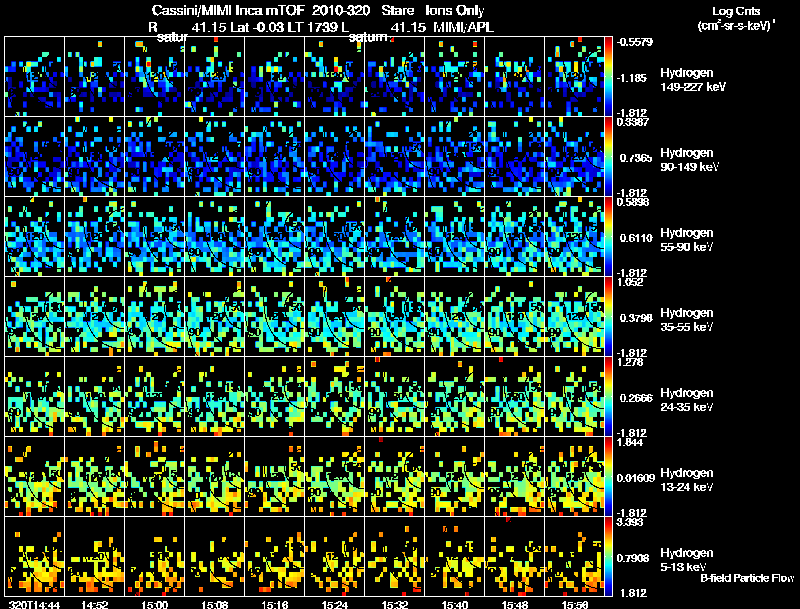
Task: Click the color bar beside Hydrogen 5-13 keV
Action: click(608, 557)
